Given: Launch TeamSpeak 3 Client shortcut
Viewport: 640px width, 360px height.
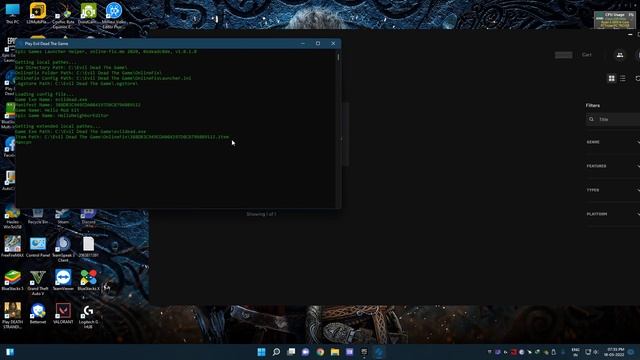Looking at the screenshot, I should [x=63, y=249].
